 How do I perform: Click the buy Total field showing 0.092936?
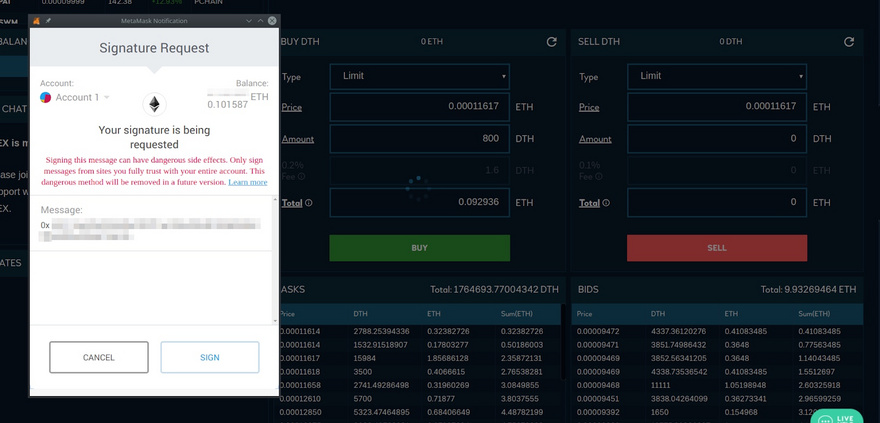point(420,203)
